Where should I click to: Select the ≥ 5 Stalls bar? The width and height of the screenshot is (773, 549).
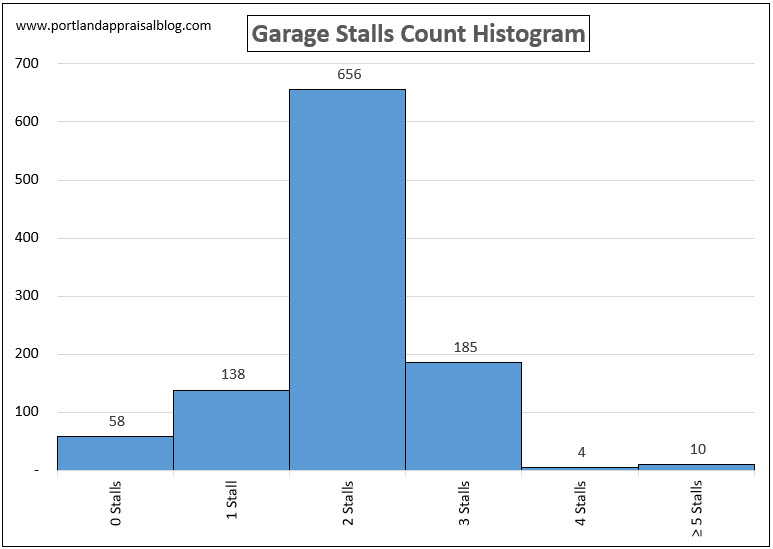(696, 466)
